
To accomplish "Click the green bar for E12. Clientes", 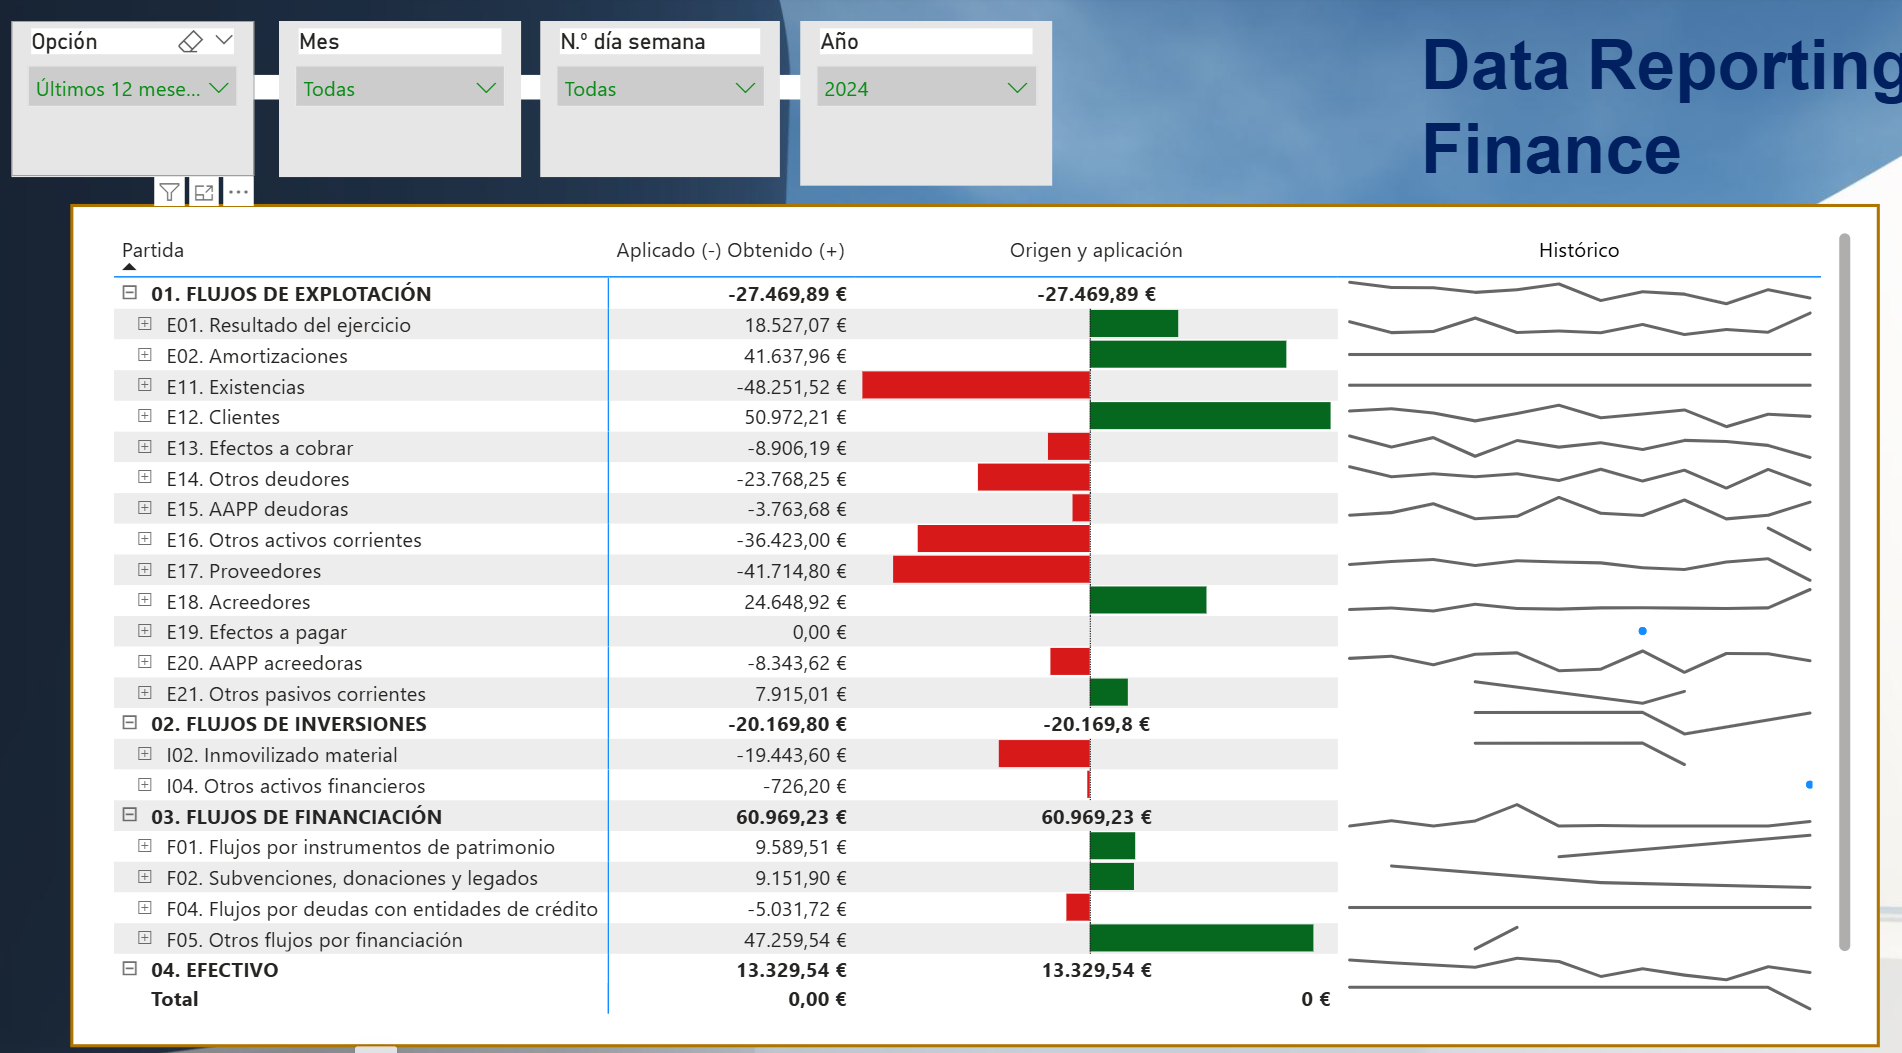I will (1210, 416).
